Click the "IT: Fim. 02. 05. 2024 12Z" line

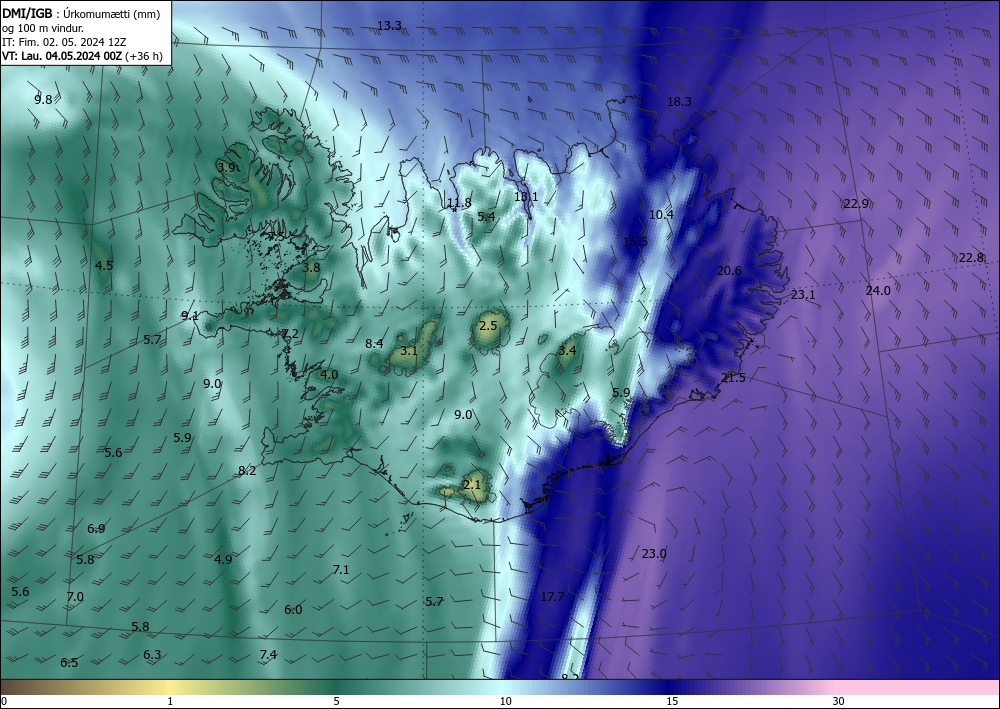coord(64,42)
